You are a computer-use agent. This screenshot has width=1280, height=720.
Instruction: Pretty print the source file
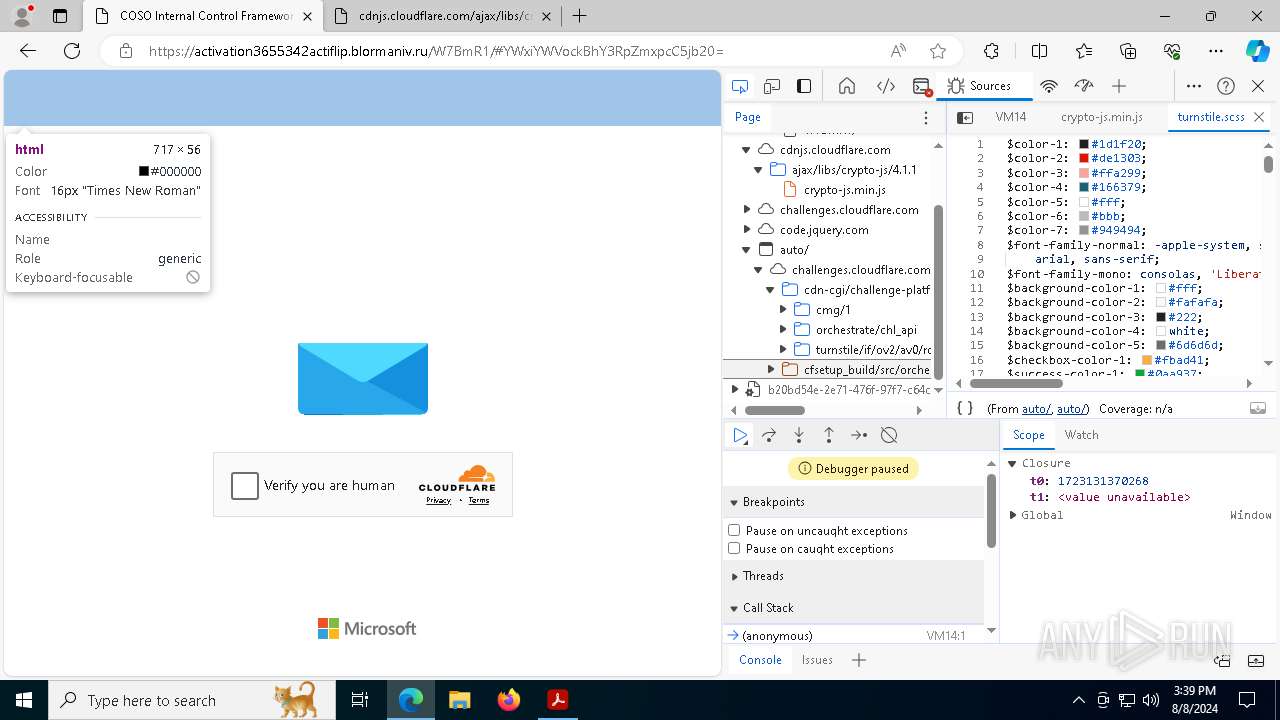(965, 408)
